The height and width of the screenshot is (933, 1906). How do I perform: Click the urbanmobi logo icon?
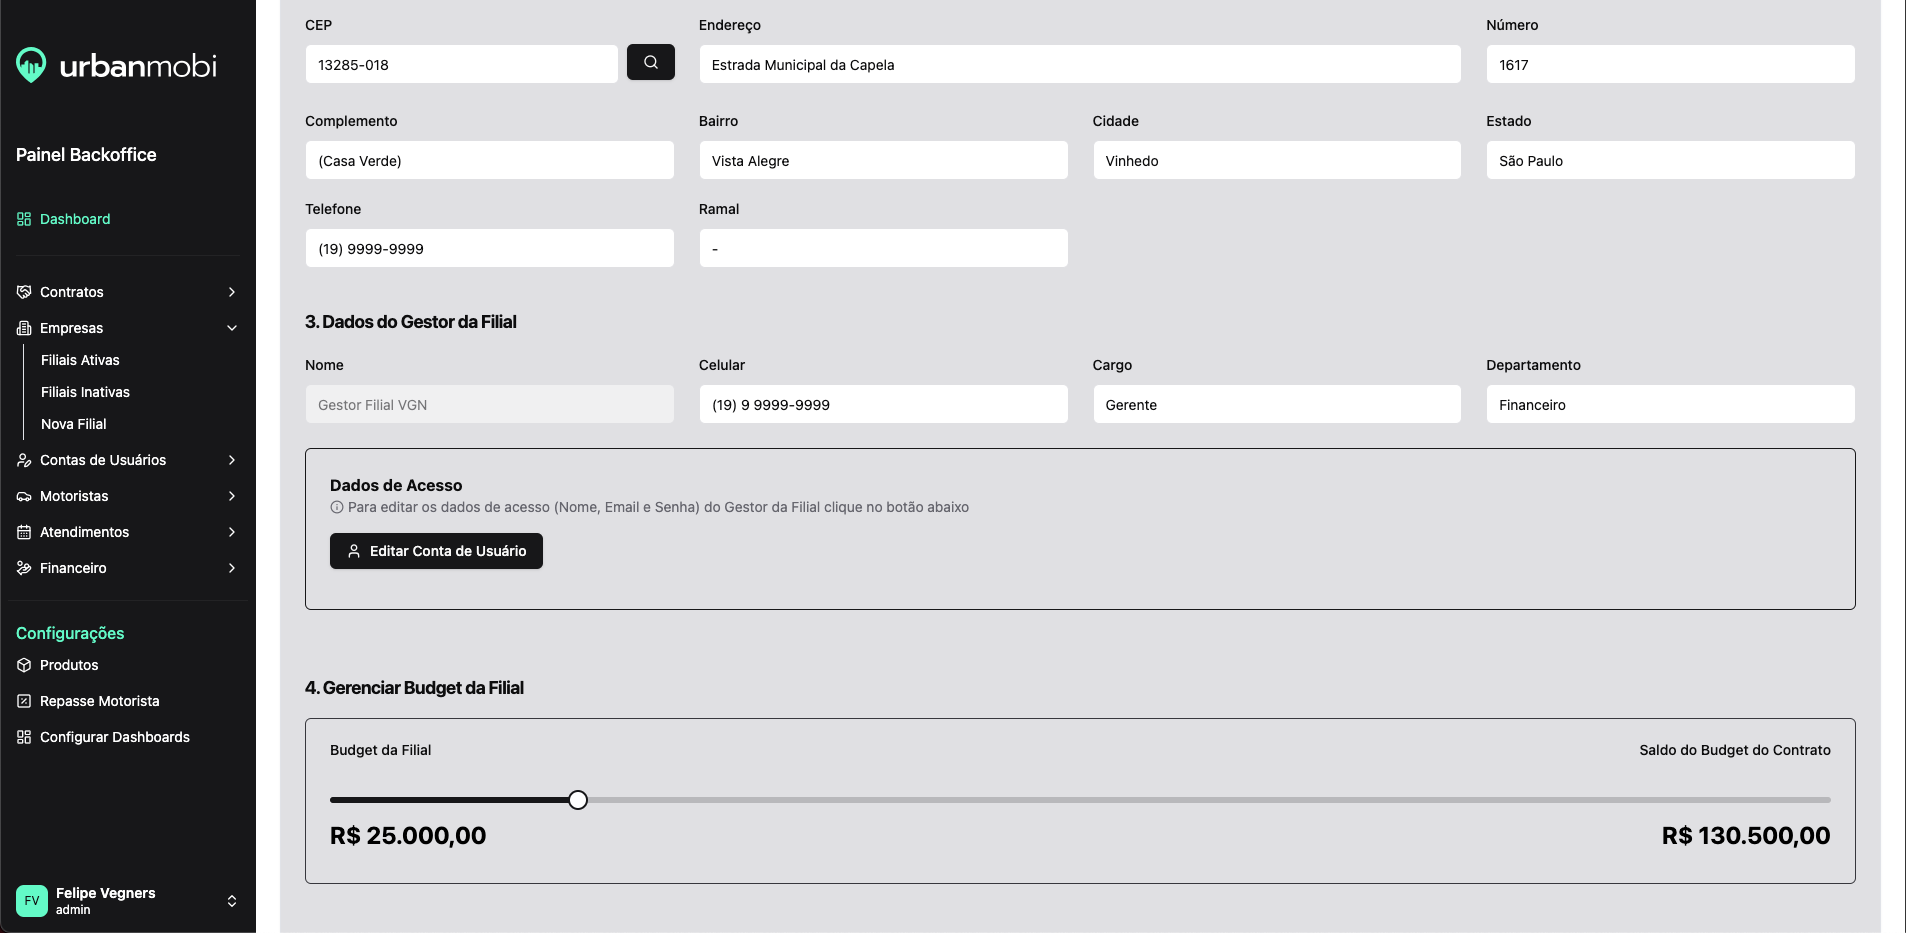[31, 65]
